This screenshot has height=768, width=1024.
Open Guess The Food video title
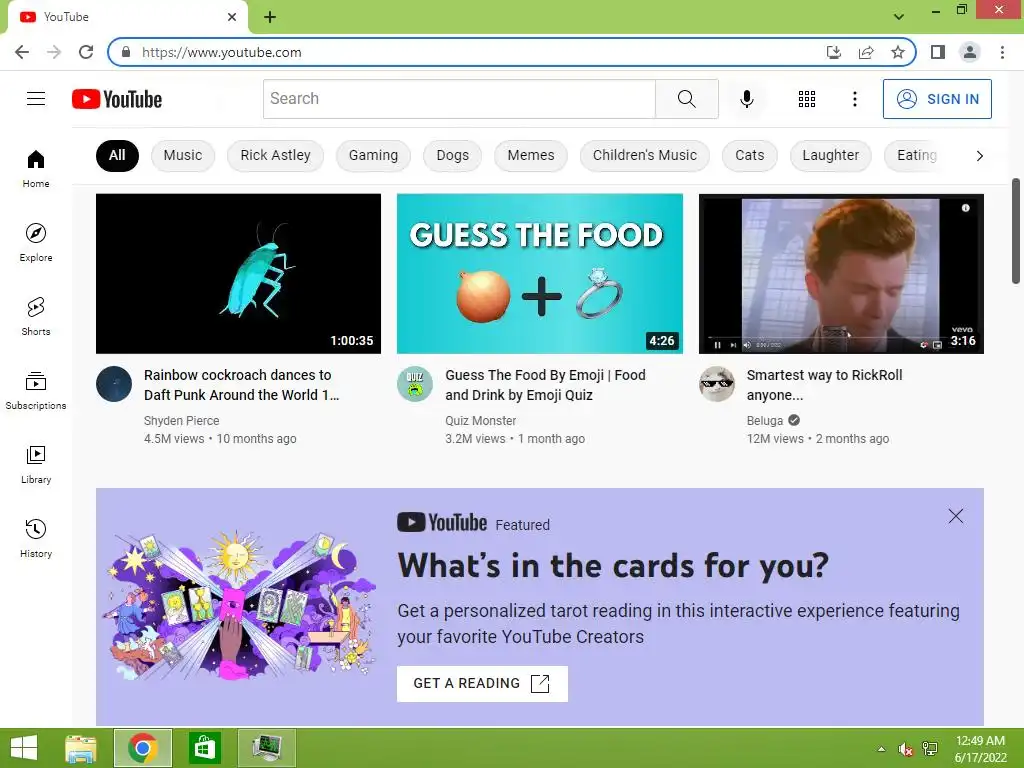545,385
